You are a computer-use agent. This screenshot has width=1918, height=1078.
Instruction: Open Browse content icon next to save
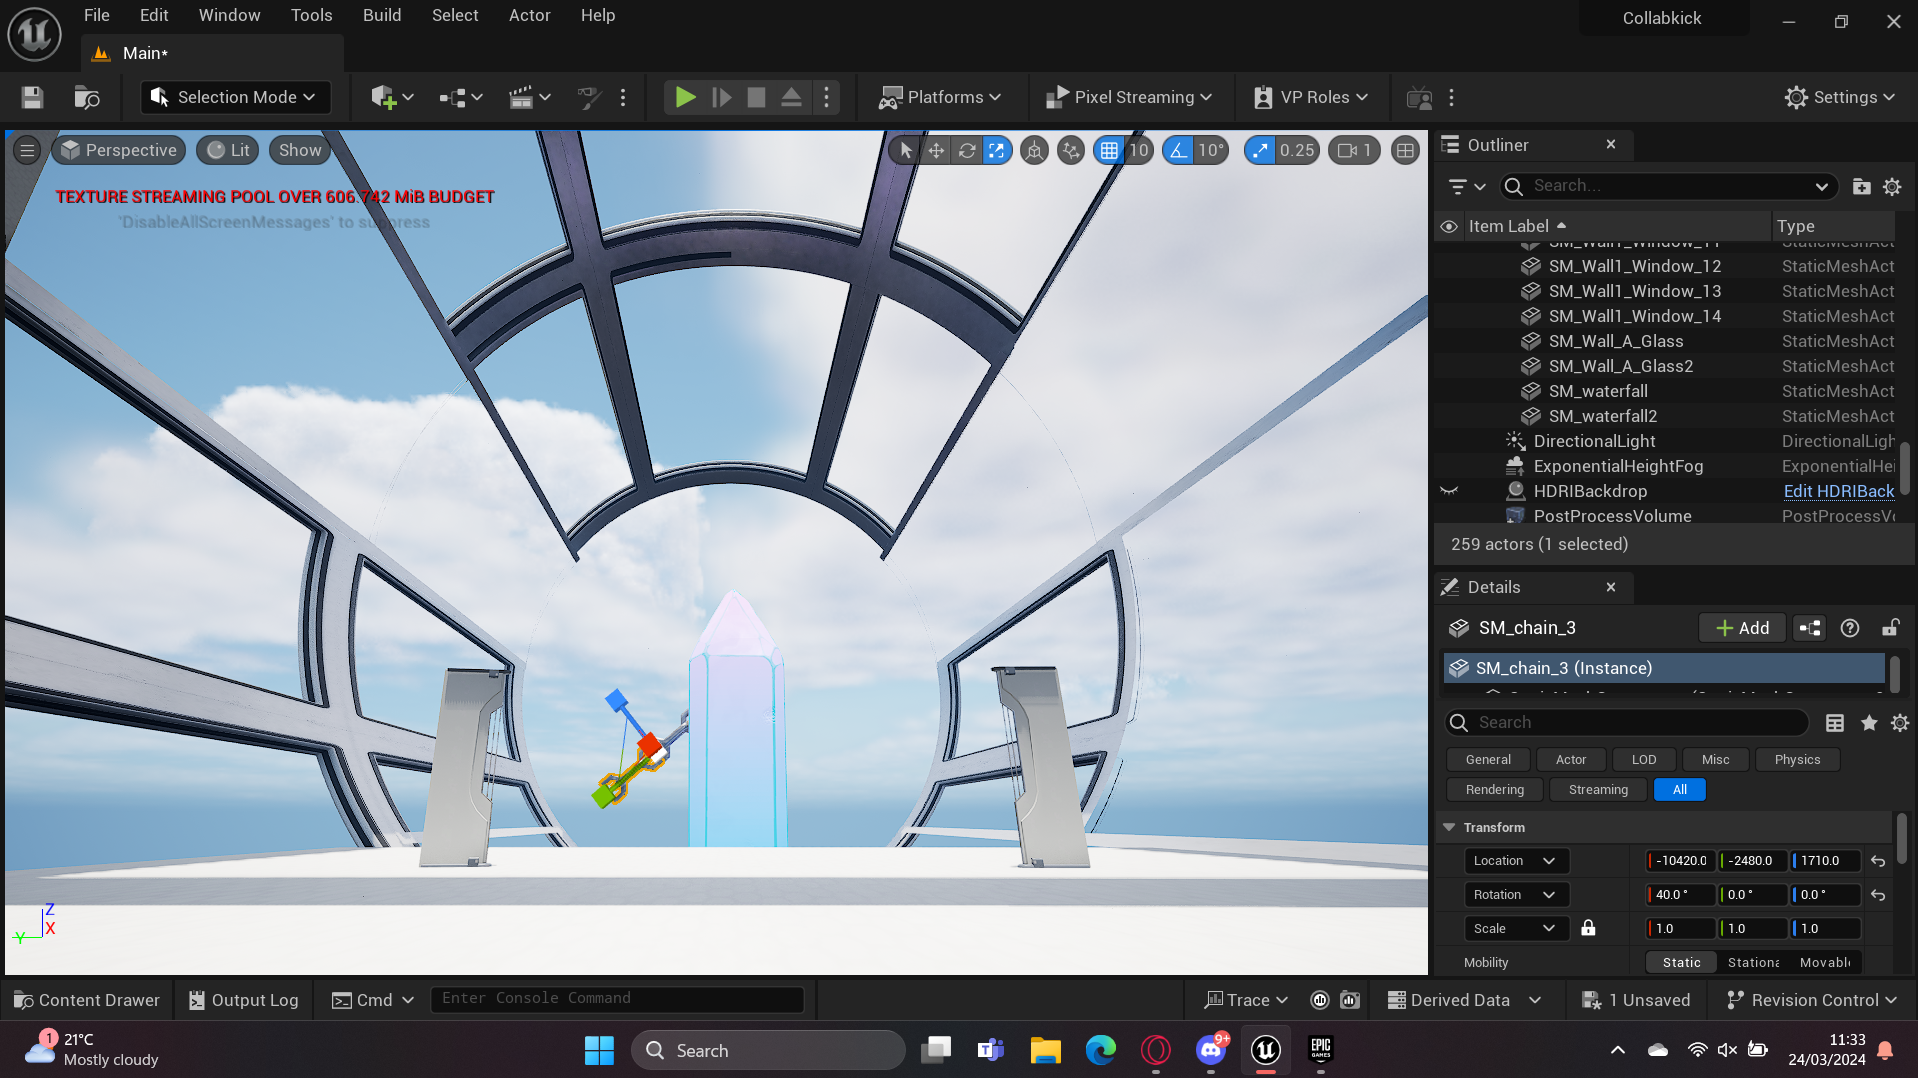pos(87,97)
